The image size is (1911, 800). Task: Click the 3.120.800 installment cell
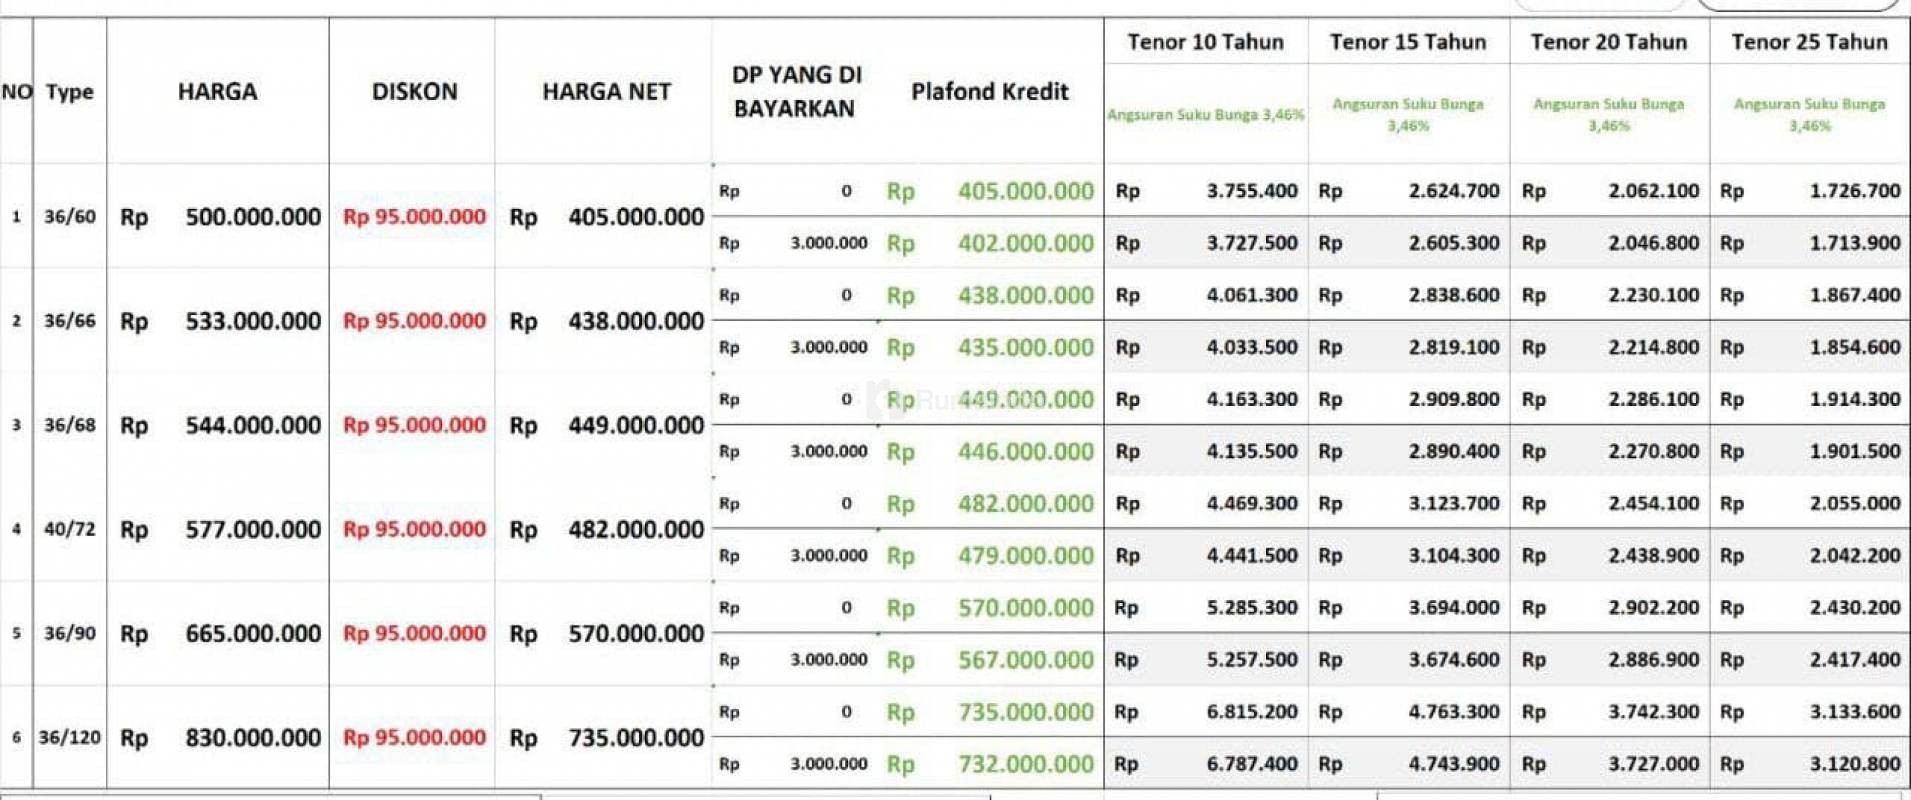[1854, 764]
